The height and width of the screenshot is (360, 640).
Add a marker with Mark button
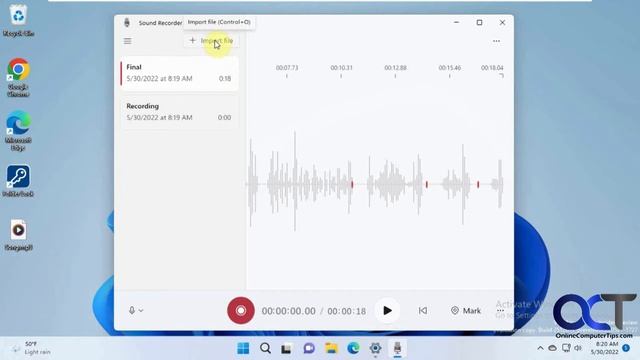pos(466,311)
